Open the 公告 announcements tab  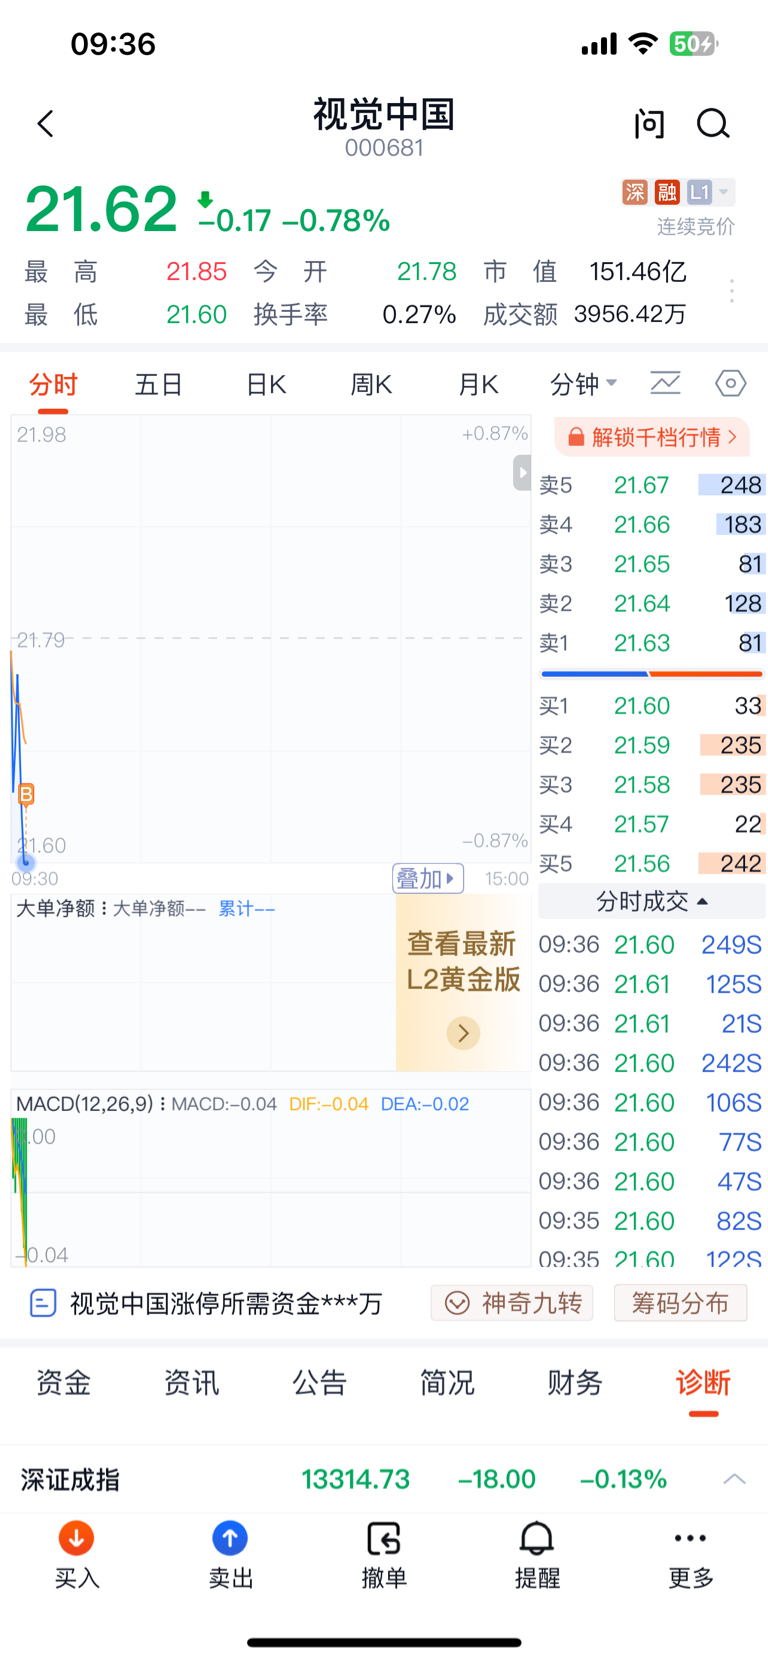[319, 1383]
